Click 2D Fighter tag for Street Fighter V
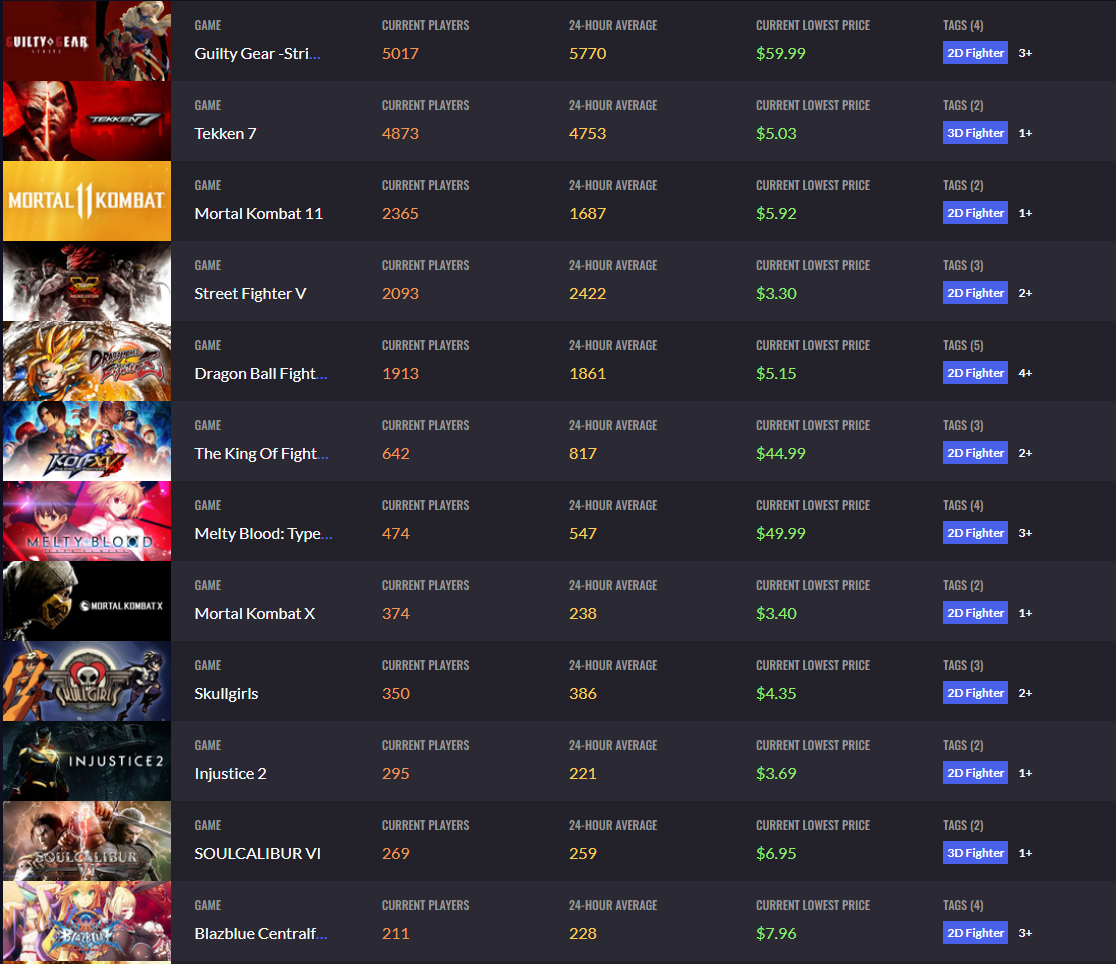The height and width of the screenshot is (964, 1116). point(975,293)
